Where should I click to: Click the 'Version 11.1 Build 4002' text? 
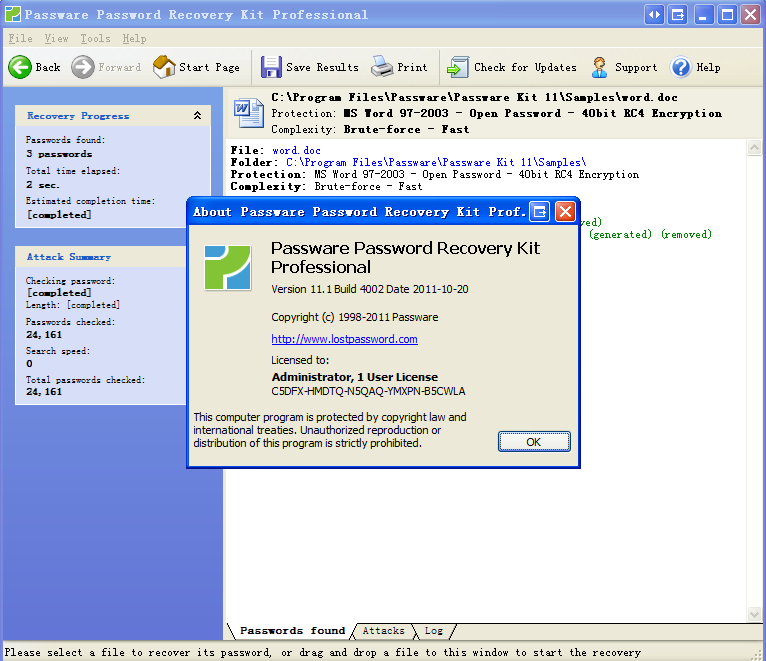click(x=329, y=289)
